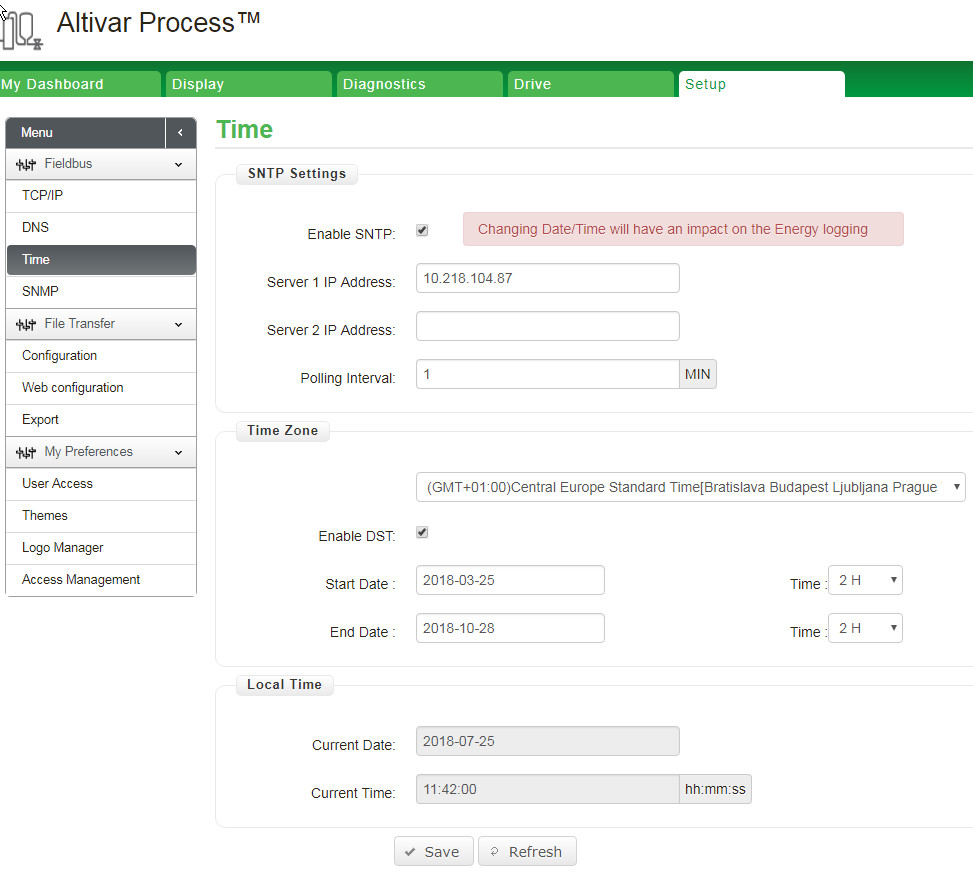This screenshot has width=973, height=894.
Task: Open TCP/IP menu entry
Action: tap(101, 195)
